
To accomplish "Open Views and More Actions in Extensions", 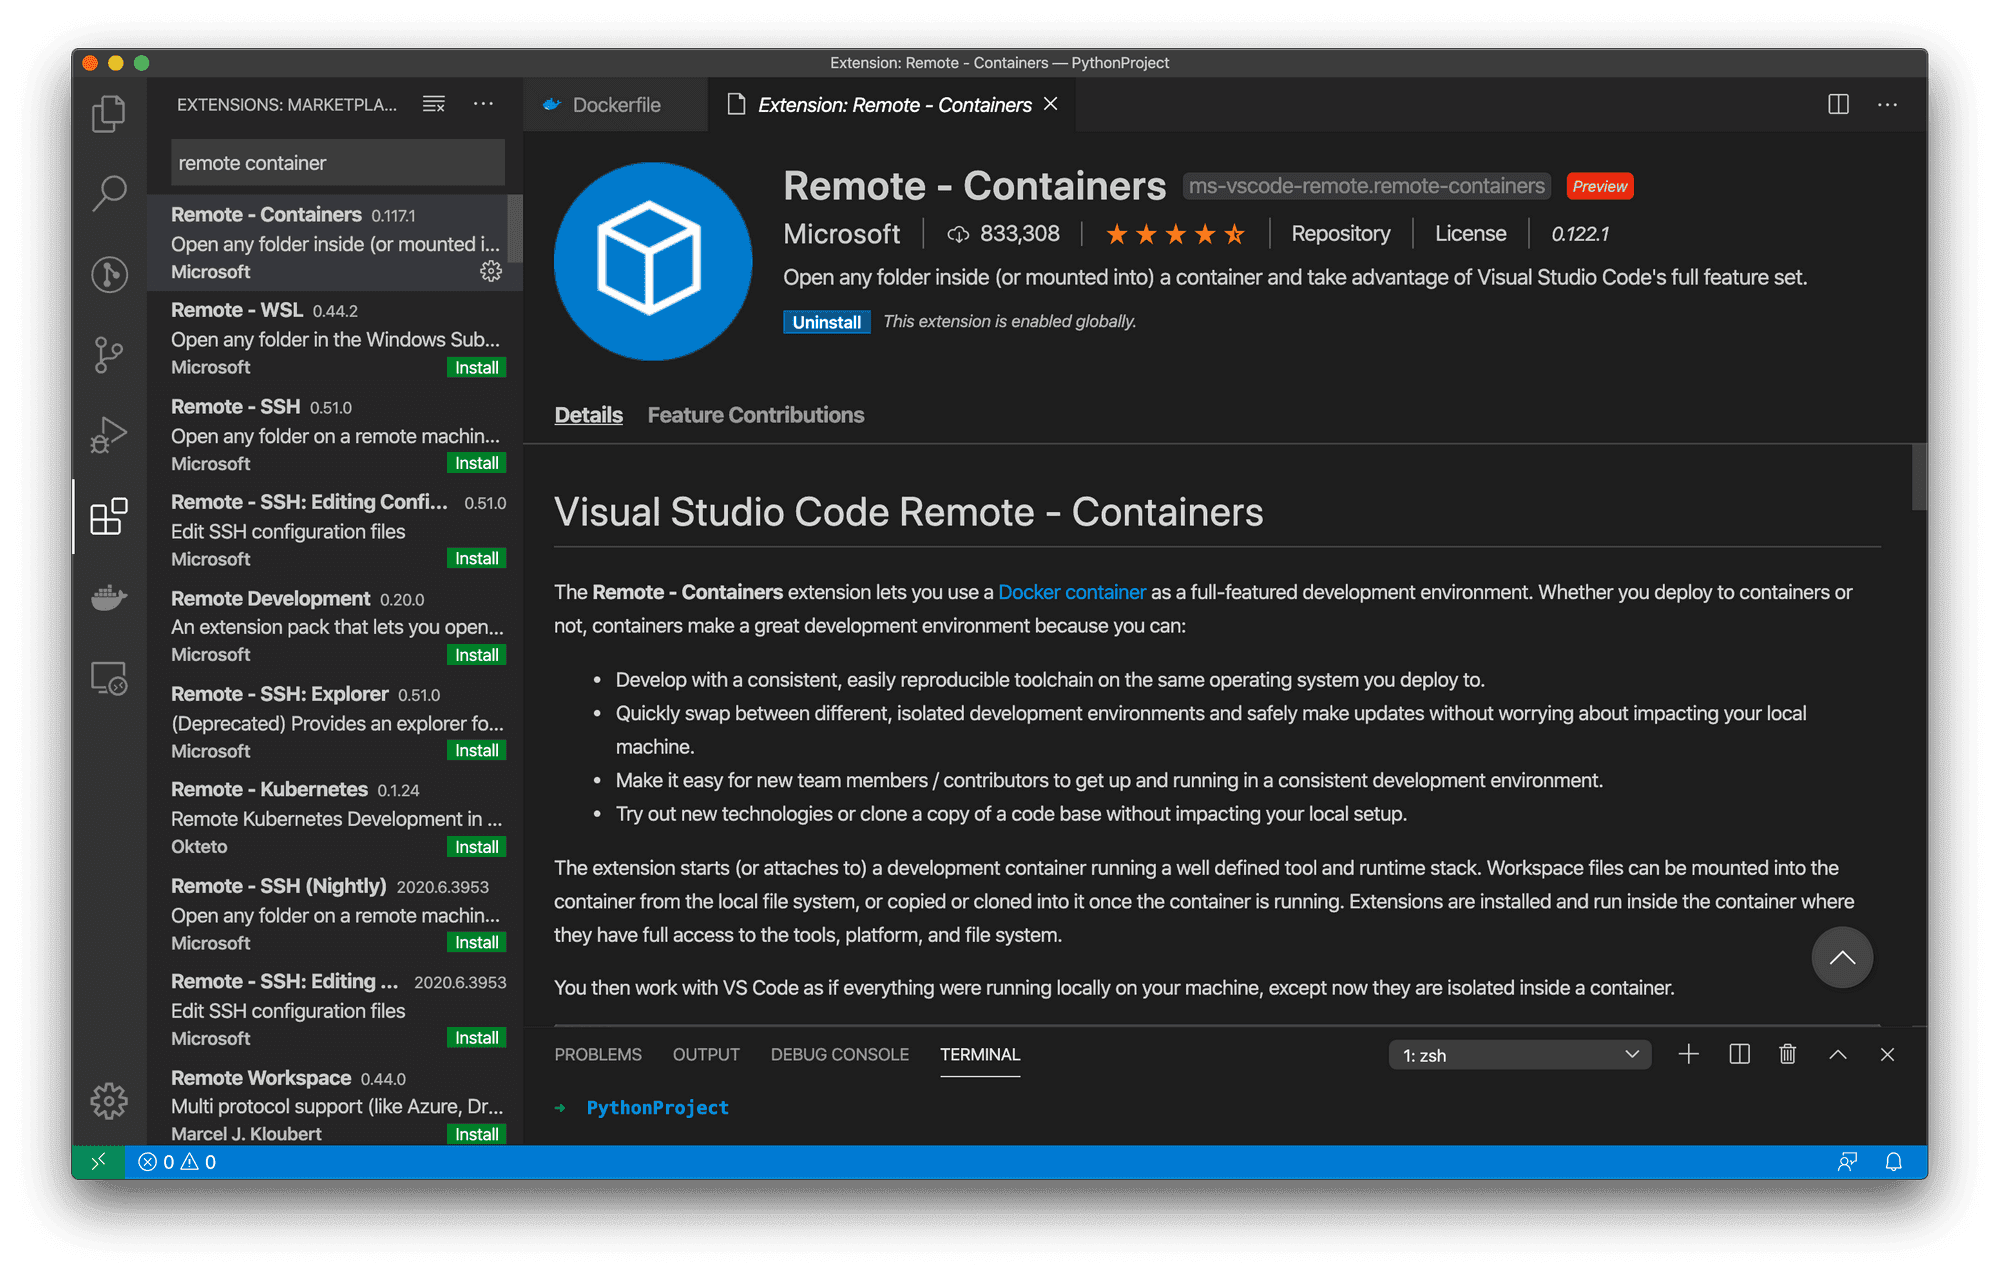I will 484,104.
